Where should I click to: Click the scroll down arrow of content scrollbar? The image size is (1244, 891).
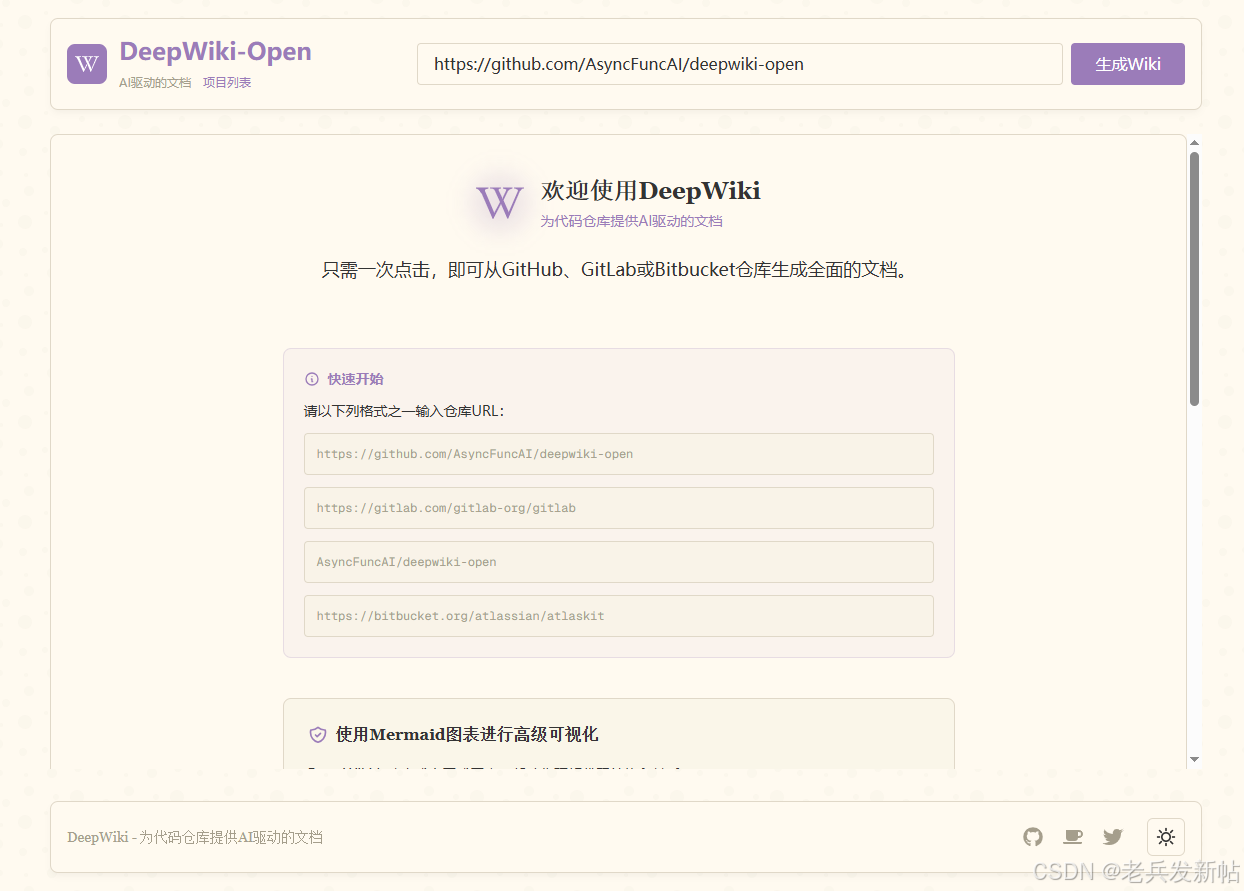(x=1194, y=759)
